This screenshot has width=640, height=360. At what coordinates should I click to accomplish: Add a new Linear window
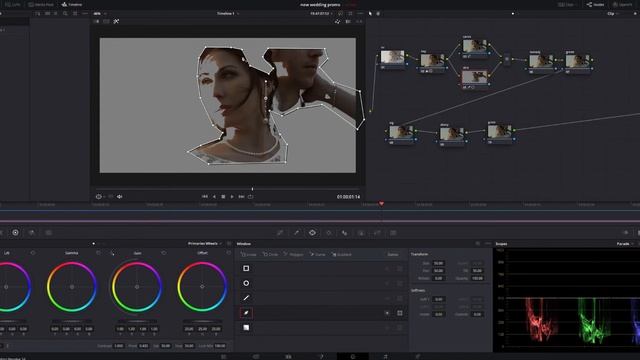pyautogui.click(x=249, y=255)
